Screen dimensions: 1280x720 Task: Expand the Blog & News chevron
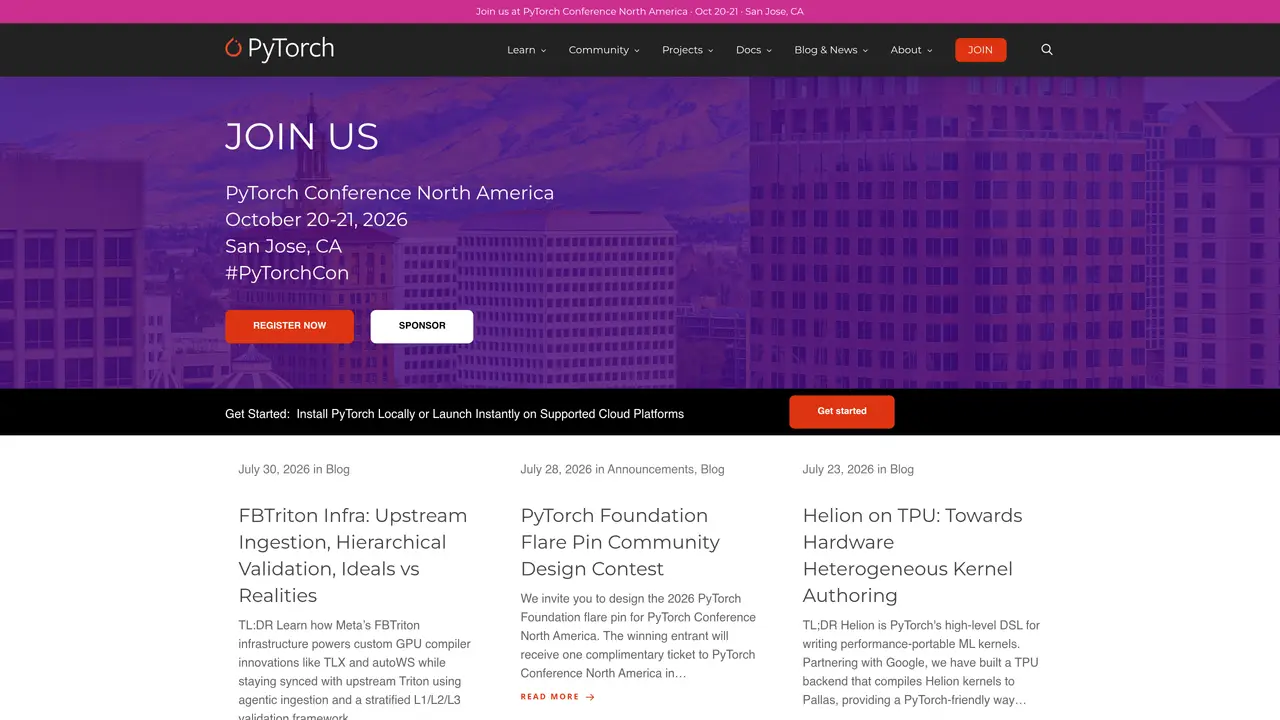click(x=865, y=51)
